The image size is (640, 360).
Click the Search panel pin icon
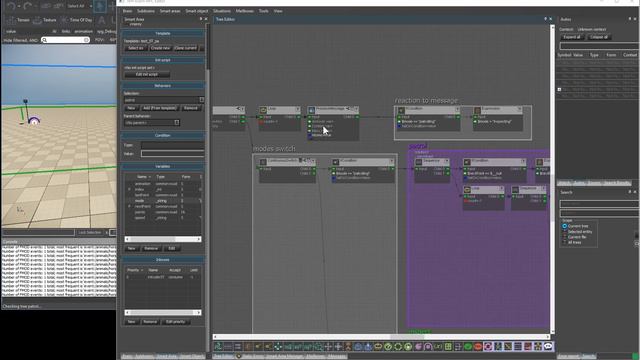click(630, 192)
